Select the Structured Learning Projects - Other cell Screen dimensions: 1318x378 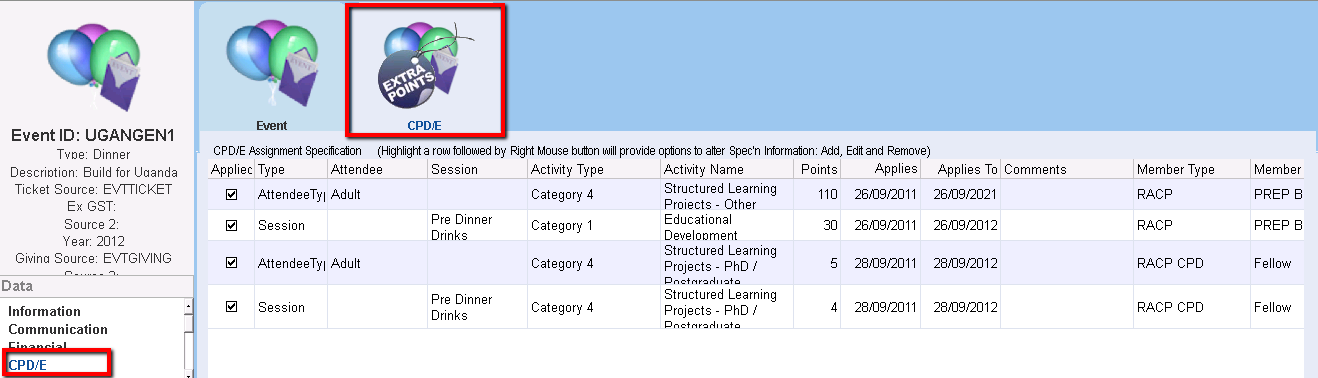tap(727, 195)
